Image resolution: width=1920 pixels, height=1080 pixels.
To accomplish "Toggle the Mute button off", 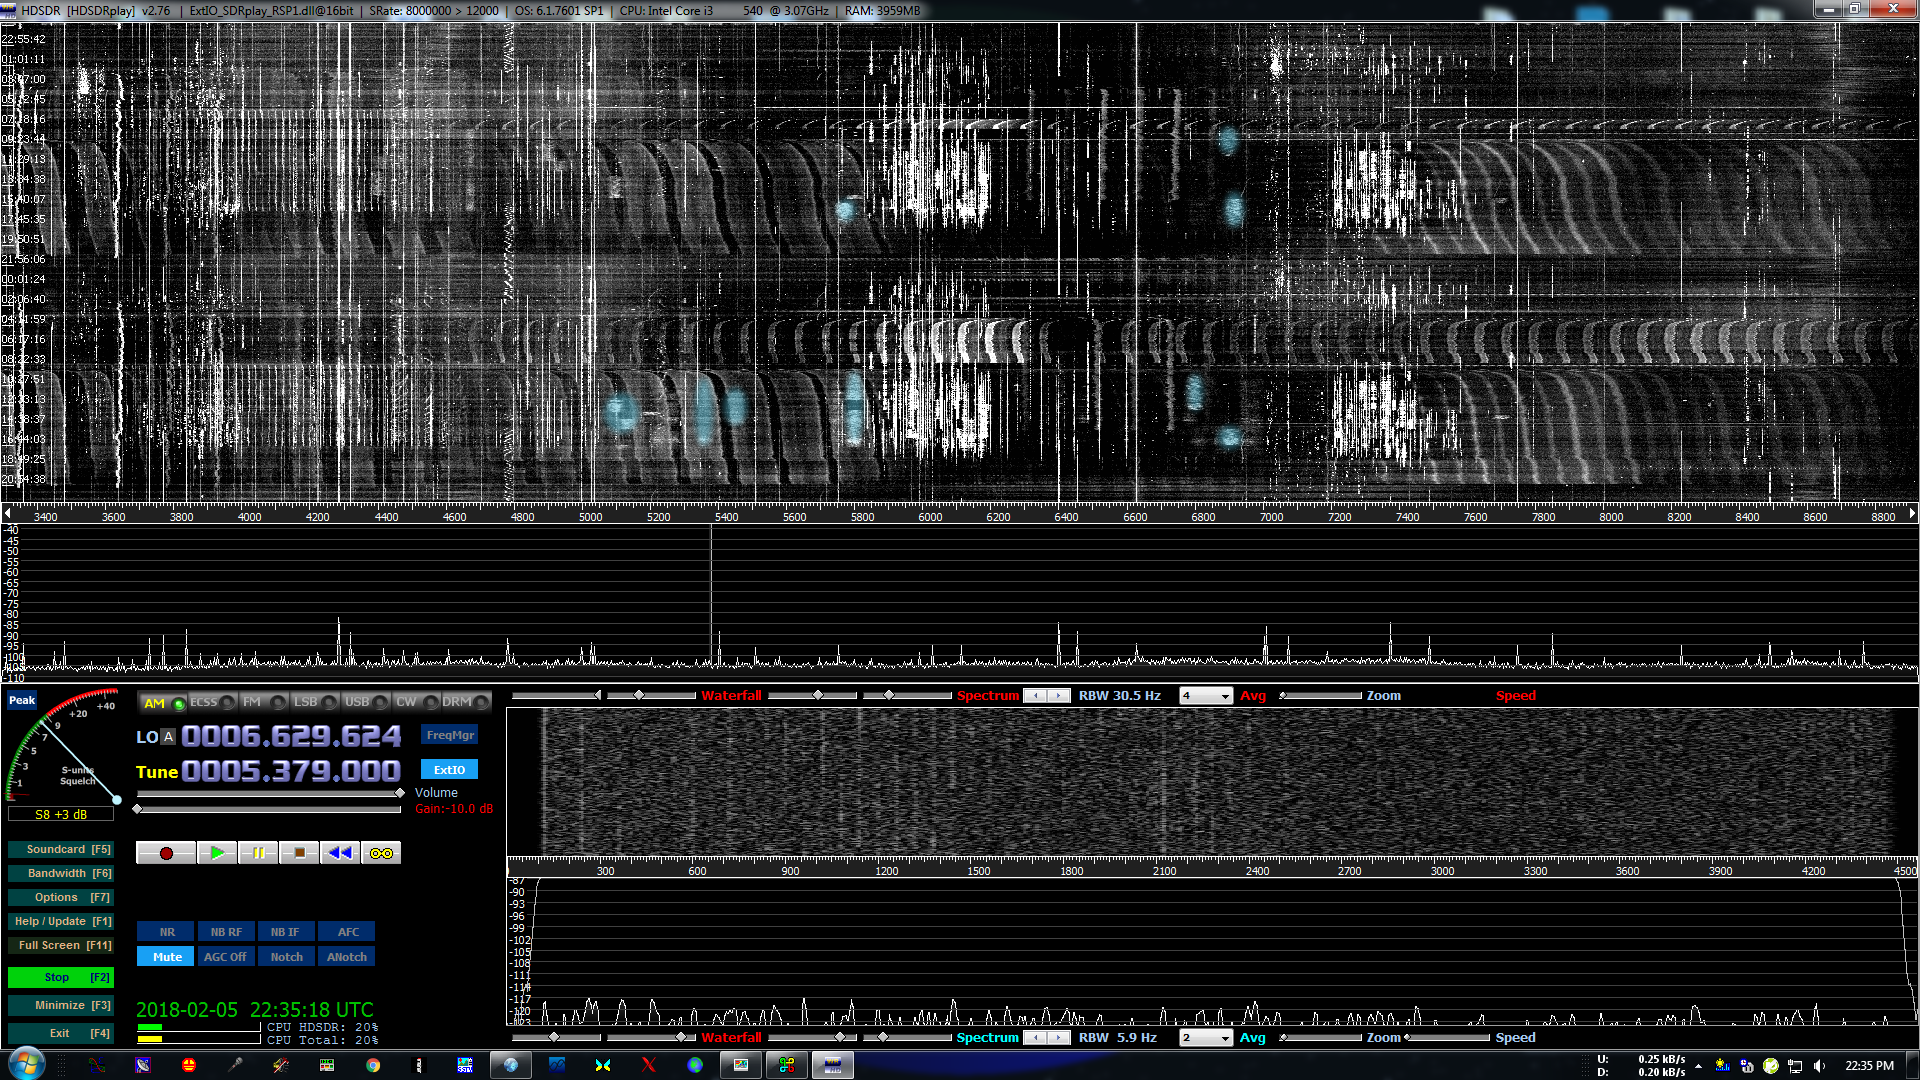I will 167,957.
